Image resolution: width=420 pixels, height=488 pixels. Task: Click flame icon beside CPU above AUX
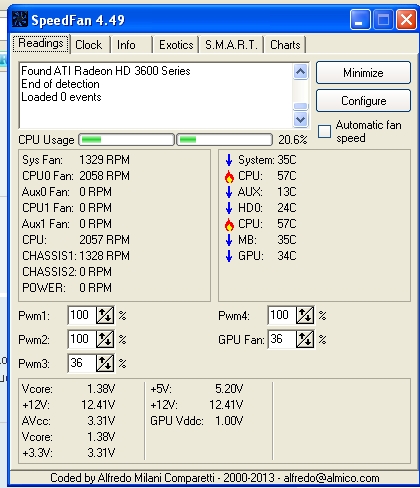tap(229, 176)
